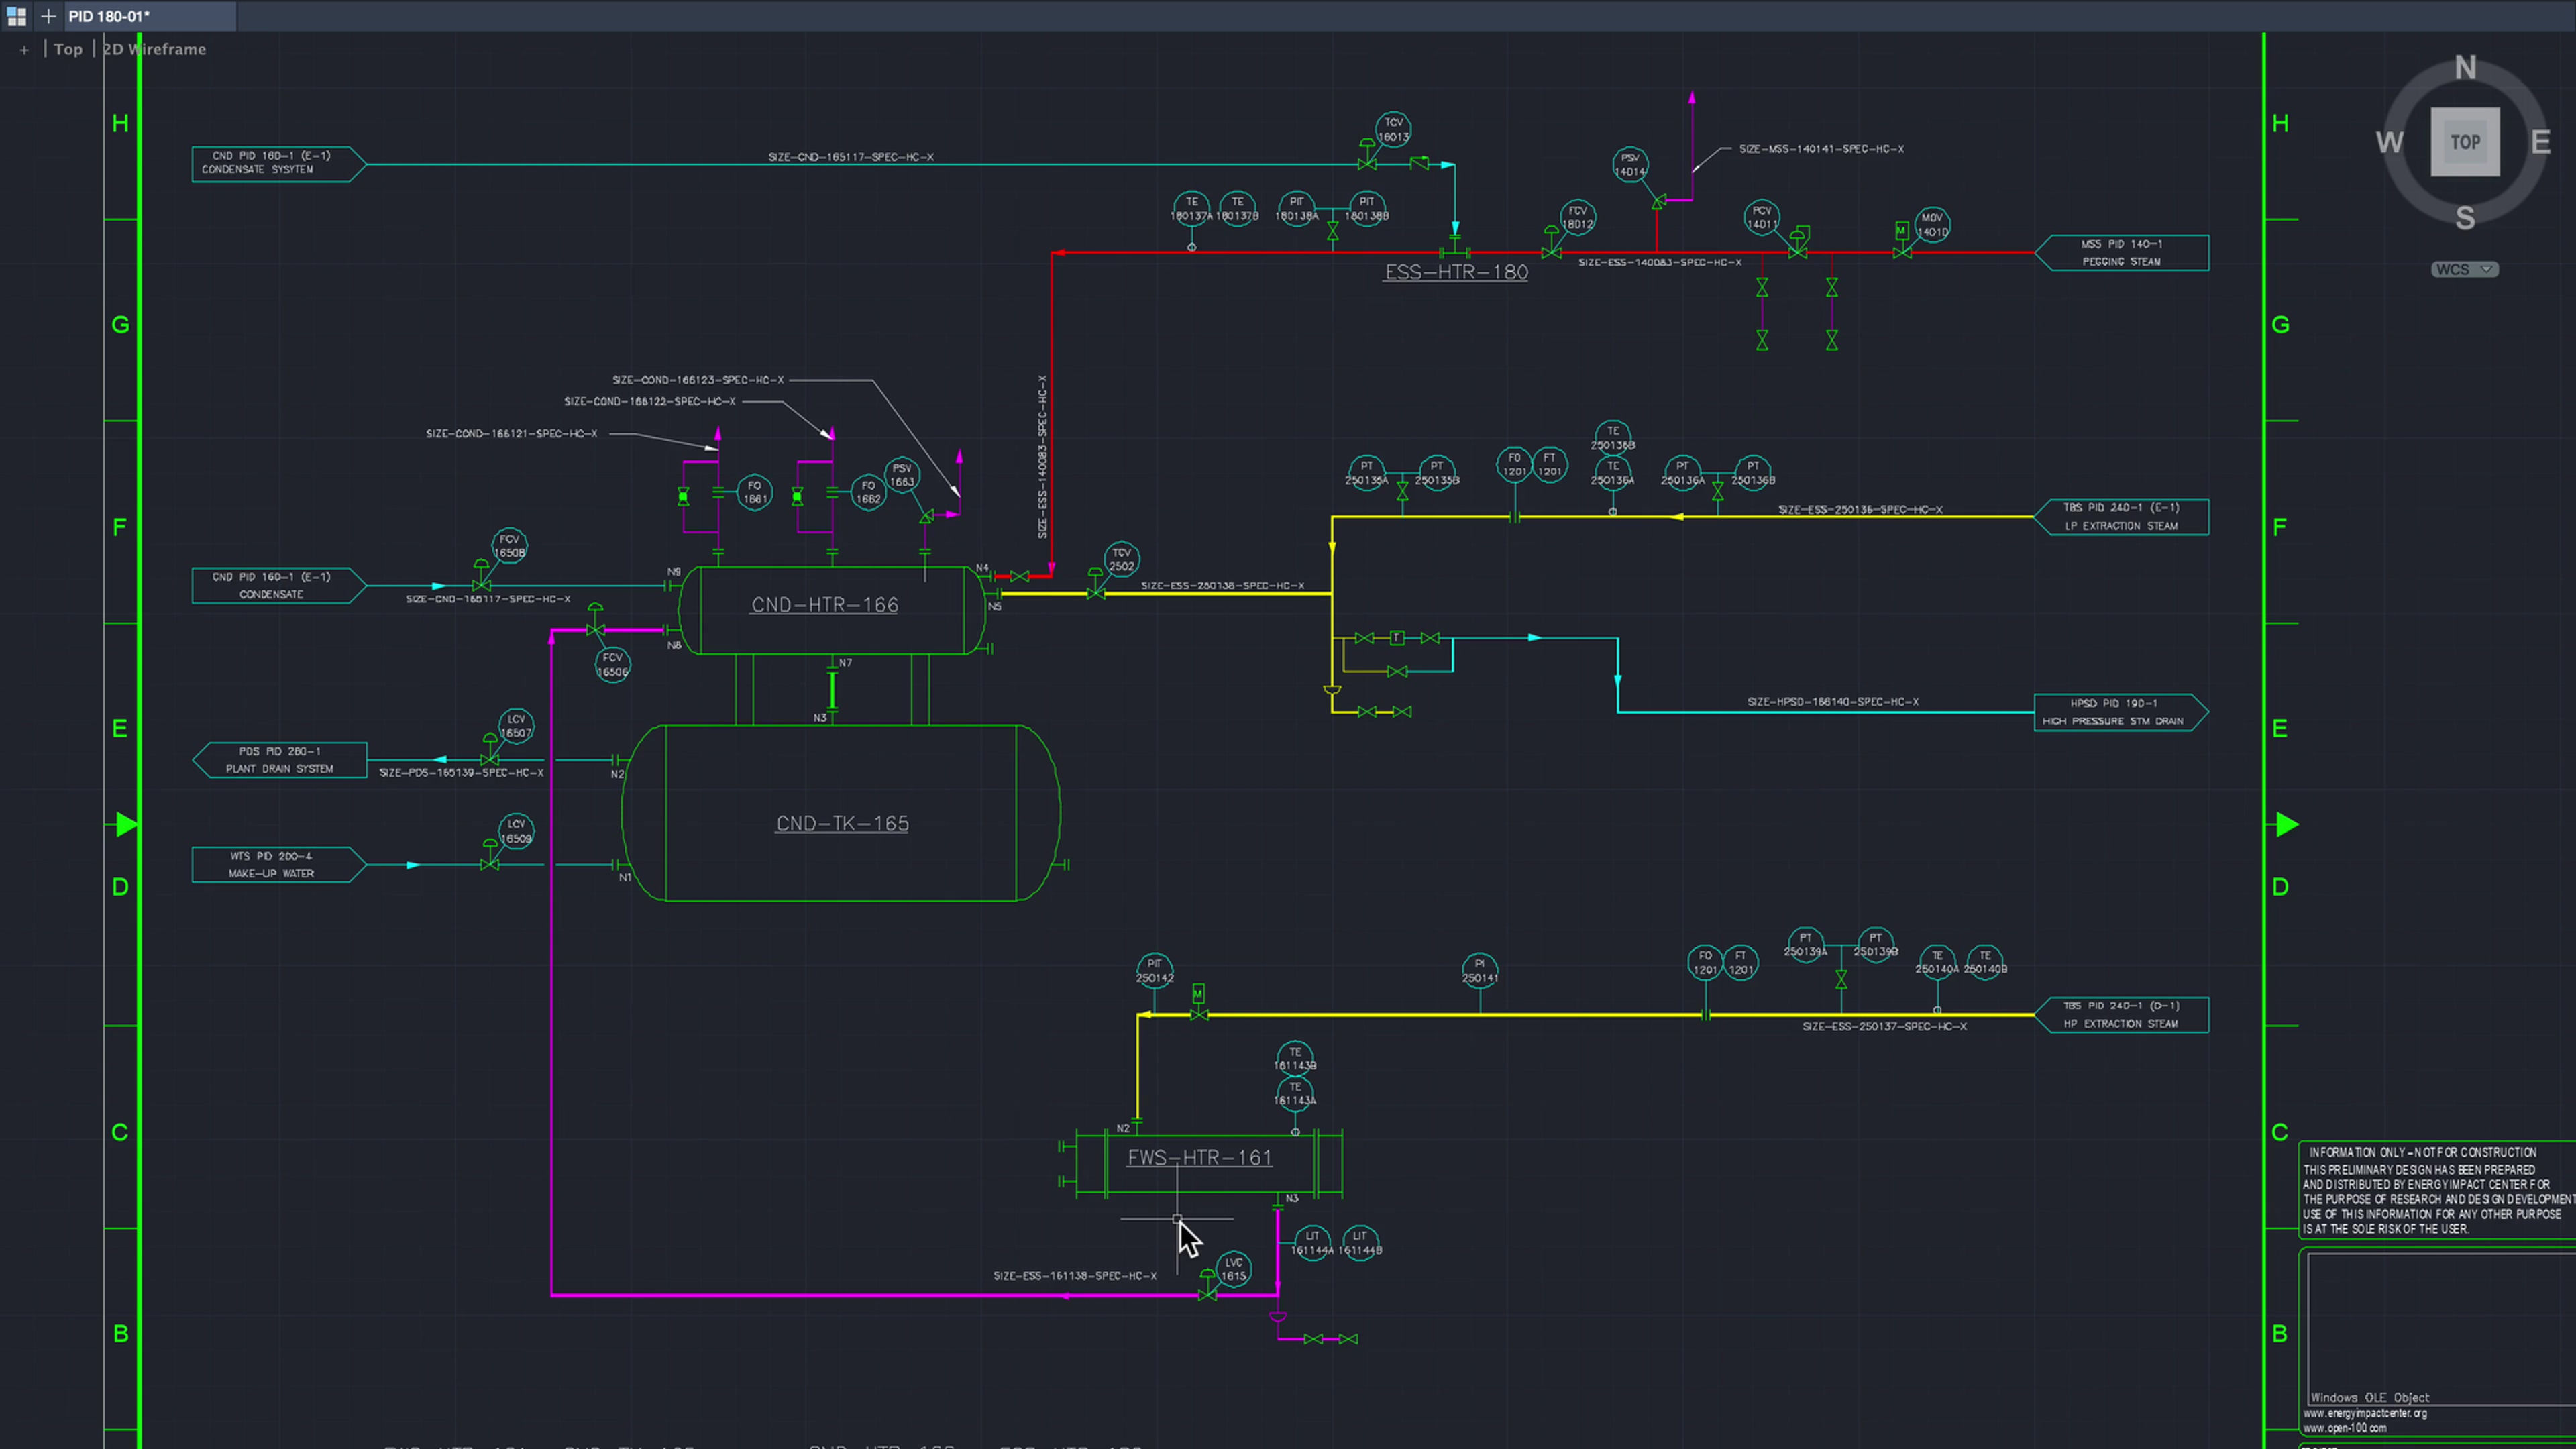The height and width of the screenshot is (1449, 2576).
Task: Click line label SIZE-MSS-140141-SPEC-HC-X
Action: pyautogui.click(x=1821, y=149)
